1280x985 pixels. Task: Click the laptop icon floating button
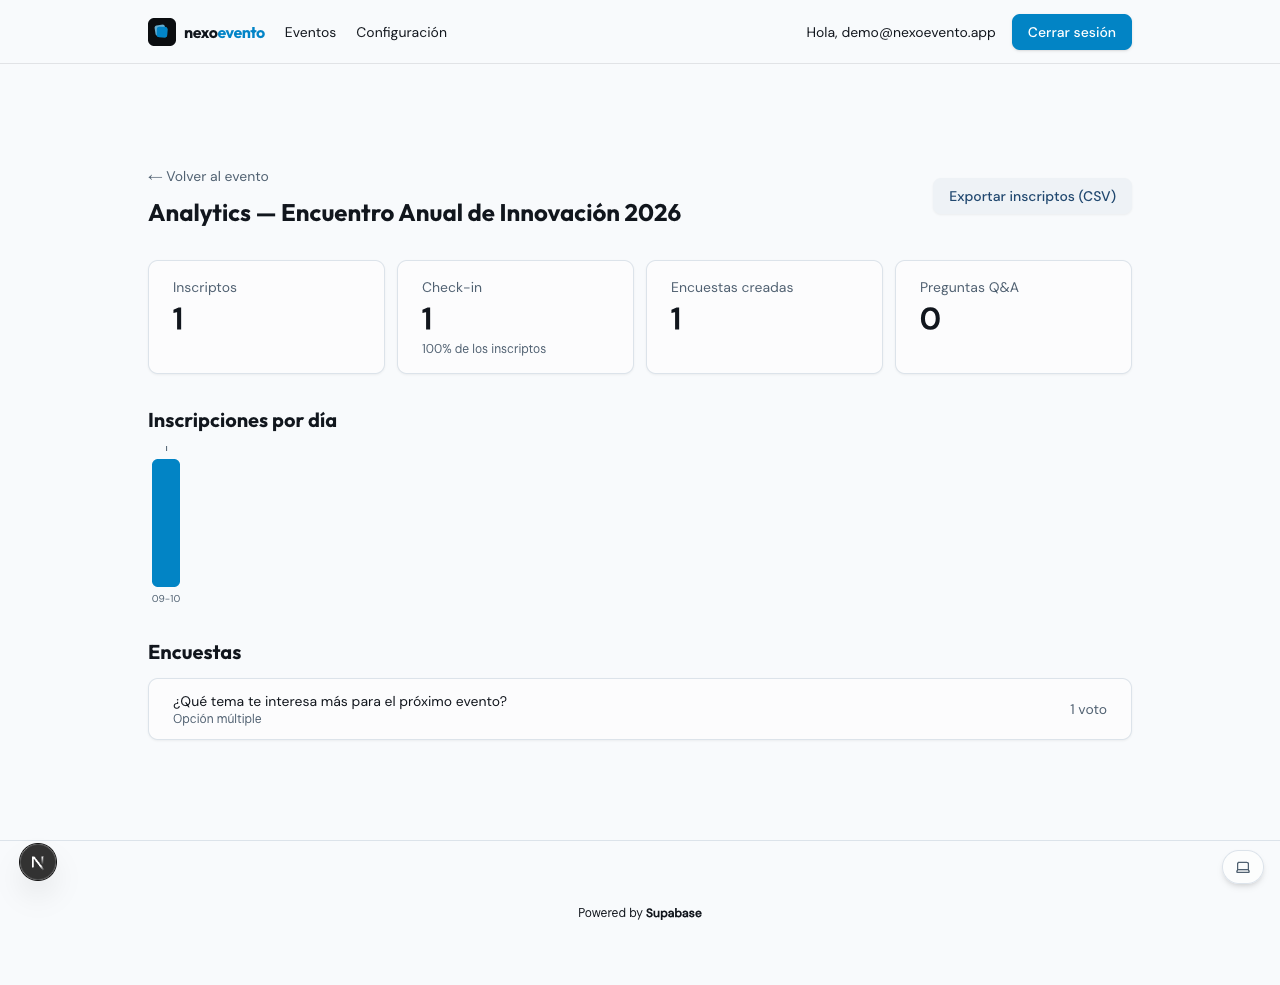pyautogui.click(x=1243, y=867)
